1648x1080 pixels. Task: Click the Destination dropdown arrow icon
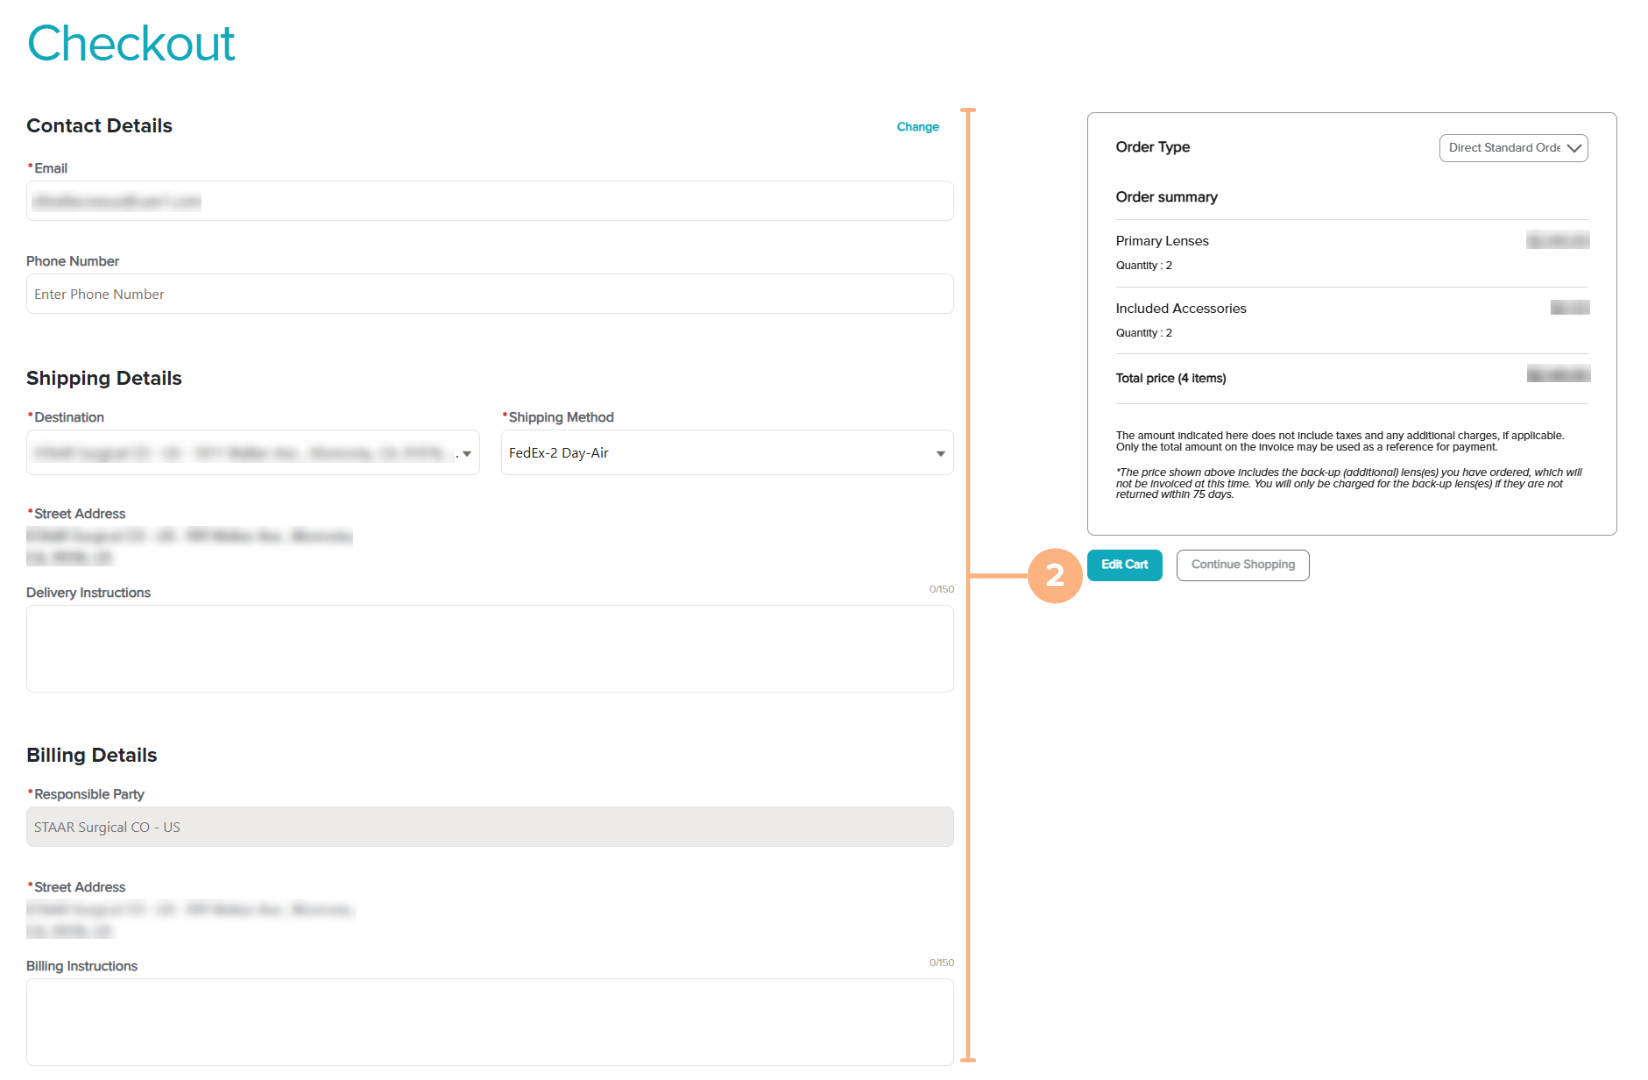(467, 454)
